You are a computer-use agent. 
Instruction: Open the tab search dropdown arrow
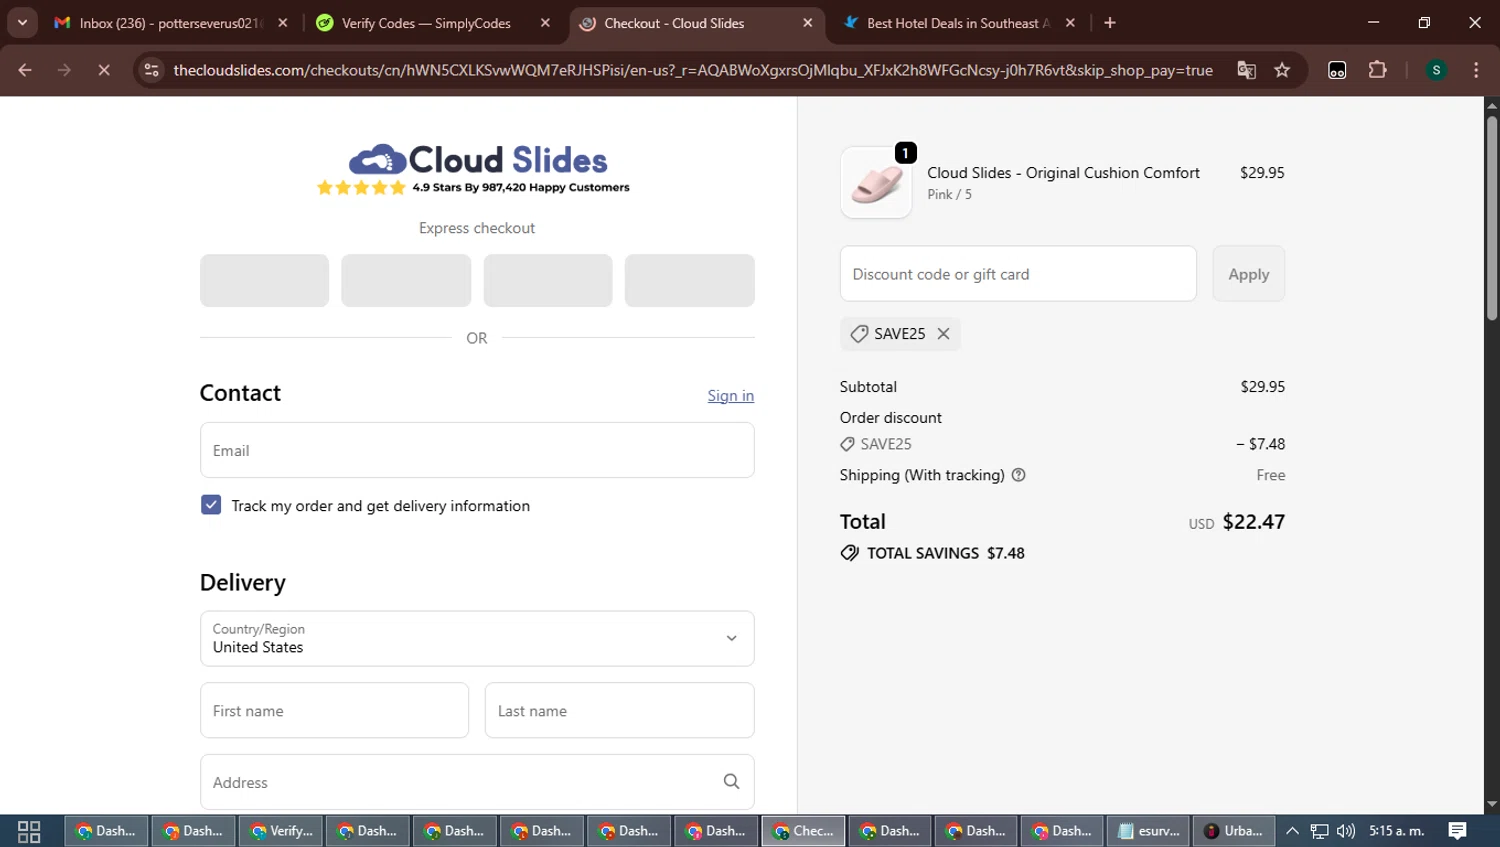coord(22,23)
